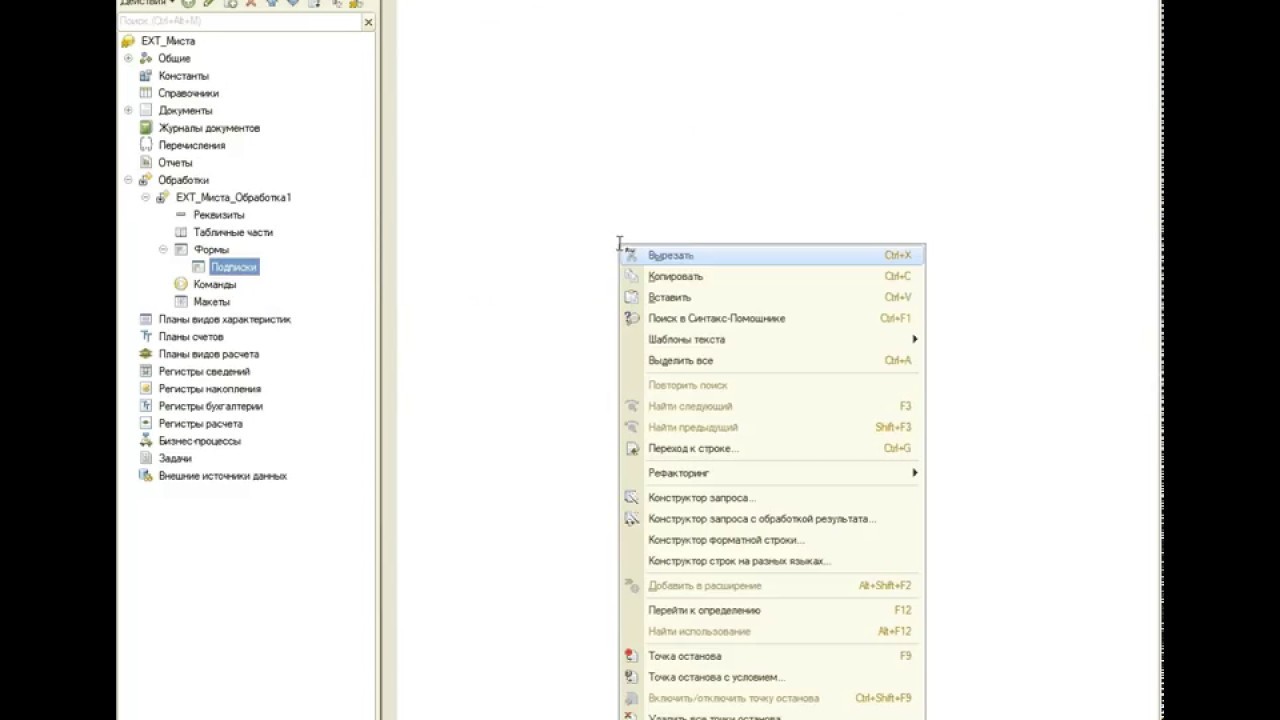Open the Шаблоны текста submenu arrow
1280x720 pixels.
click(914, 339)
